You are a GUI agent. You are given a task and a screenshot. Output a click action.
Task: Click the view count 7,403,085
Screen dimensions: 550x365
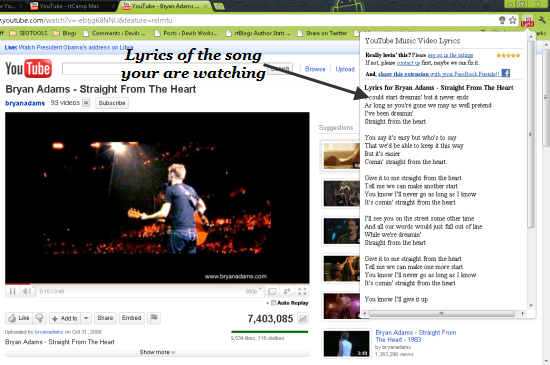[x=270, y=318]
